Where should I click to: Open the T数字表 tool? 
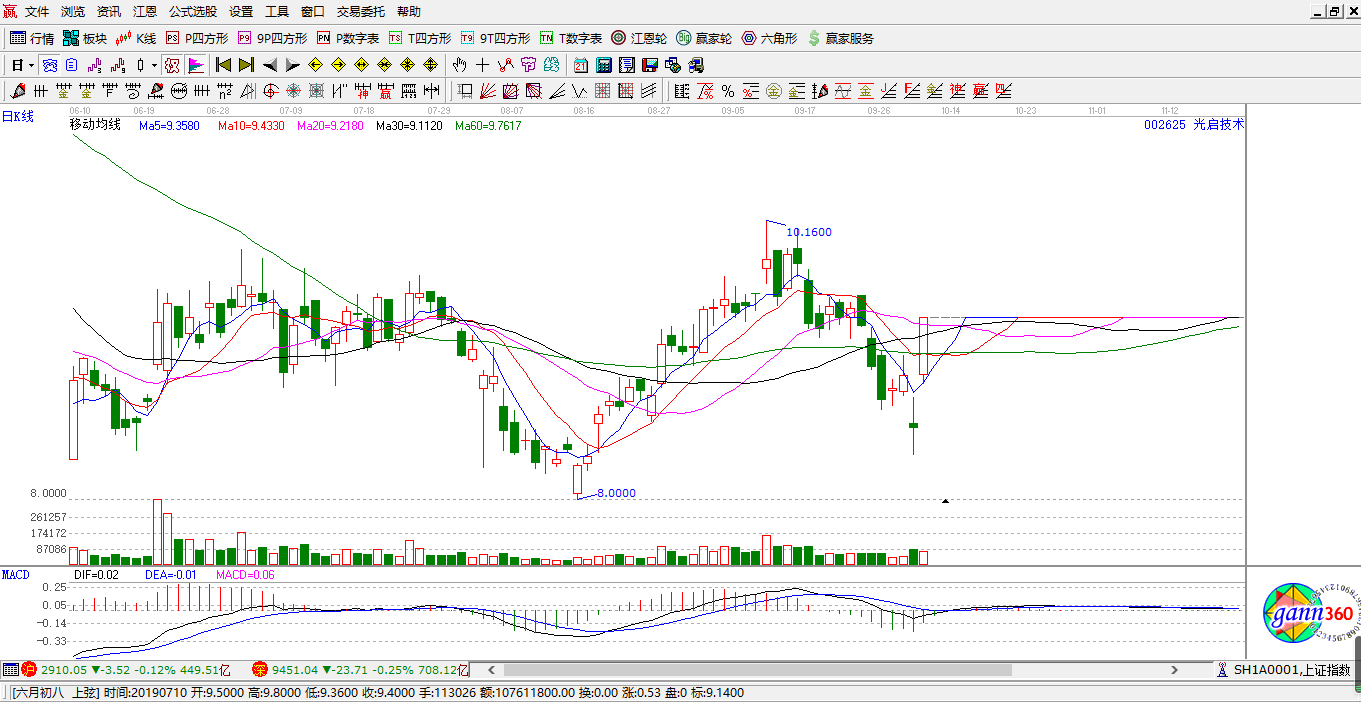coord(571,38)
